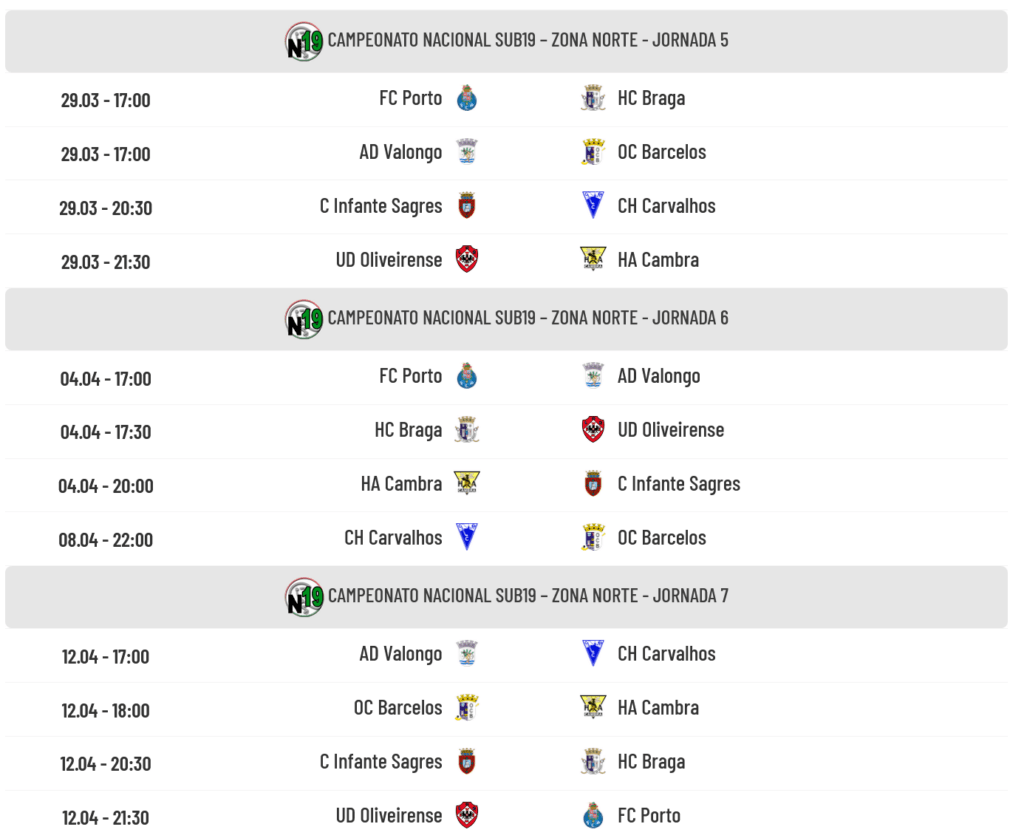Click C Infante Sagres crest in Jornada 6
Screen dimensions: 1024x838
point(593,484)
